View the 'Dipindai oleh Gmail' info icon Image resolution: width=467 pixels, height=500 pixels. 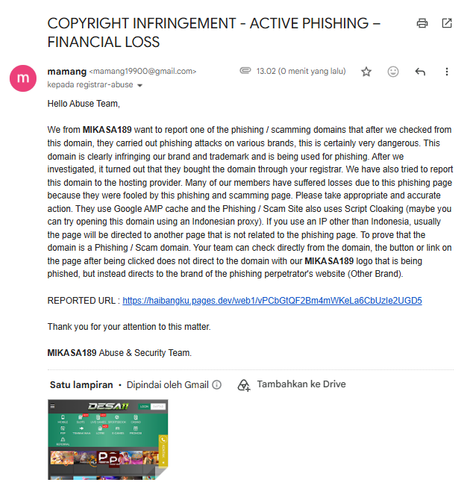[x=217, y=385]
